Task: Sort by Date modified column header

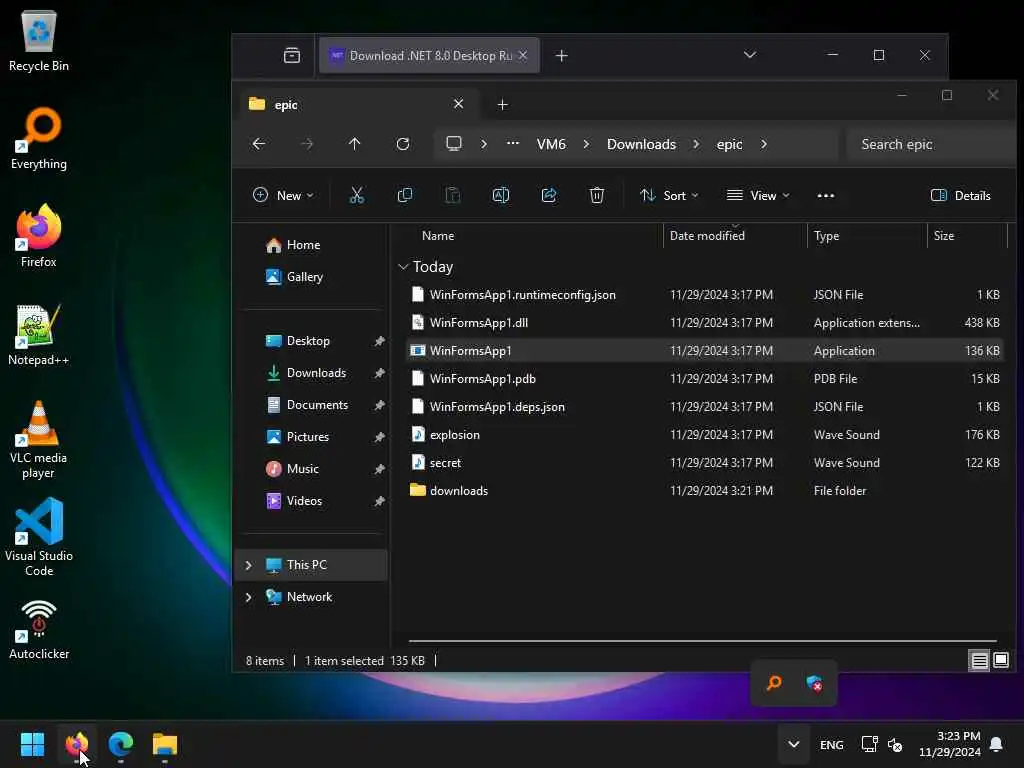Action: click(707, 236)
